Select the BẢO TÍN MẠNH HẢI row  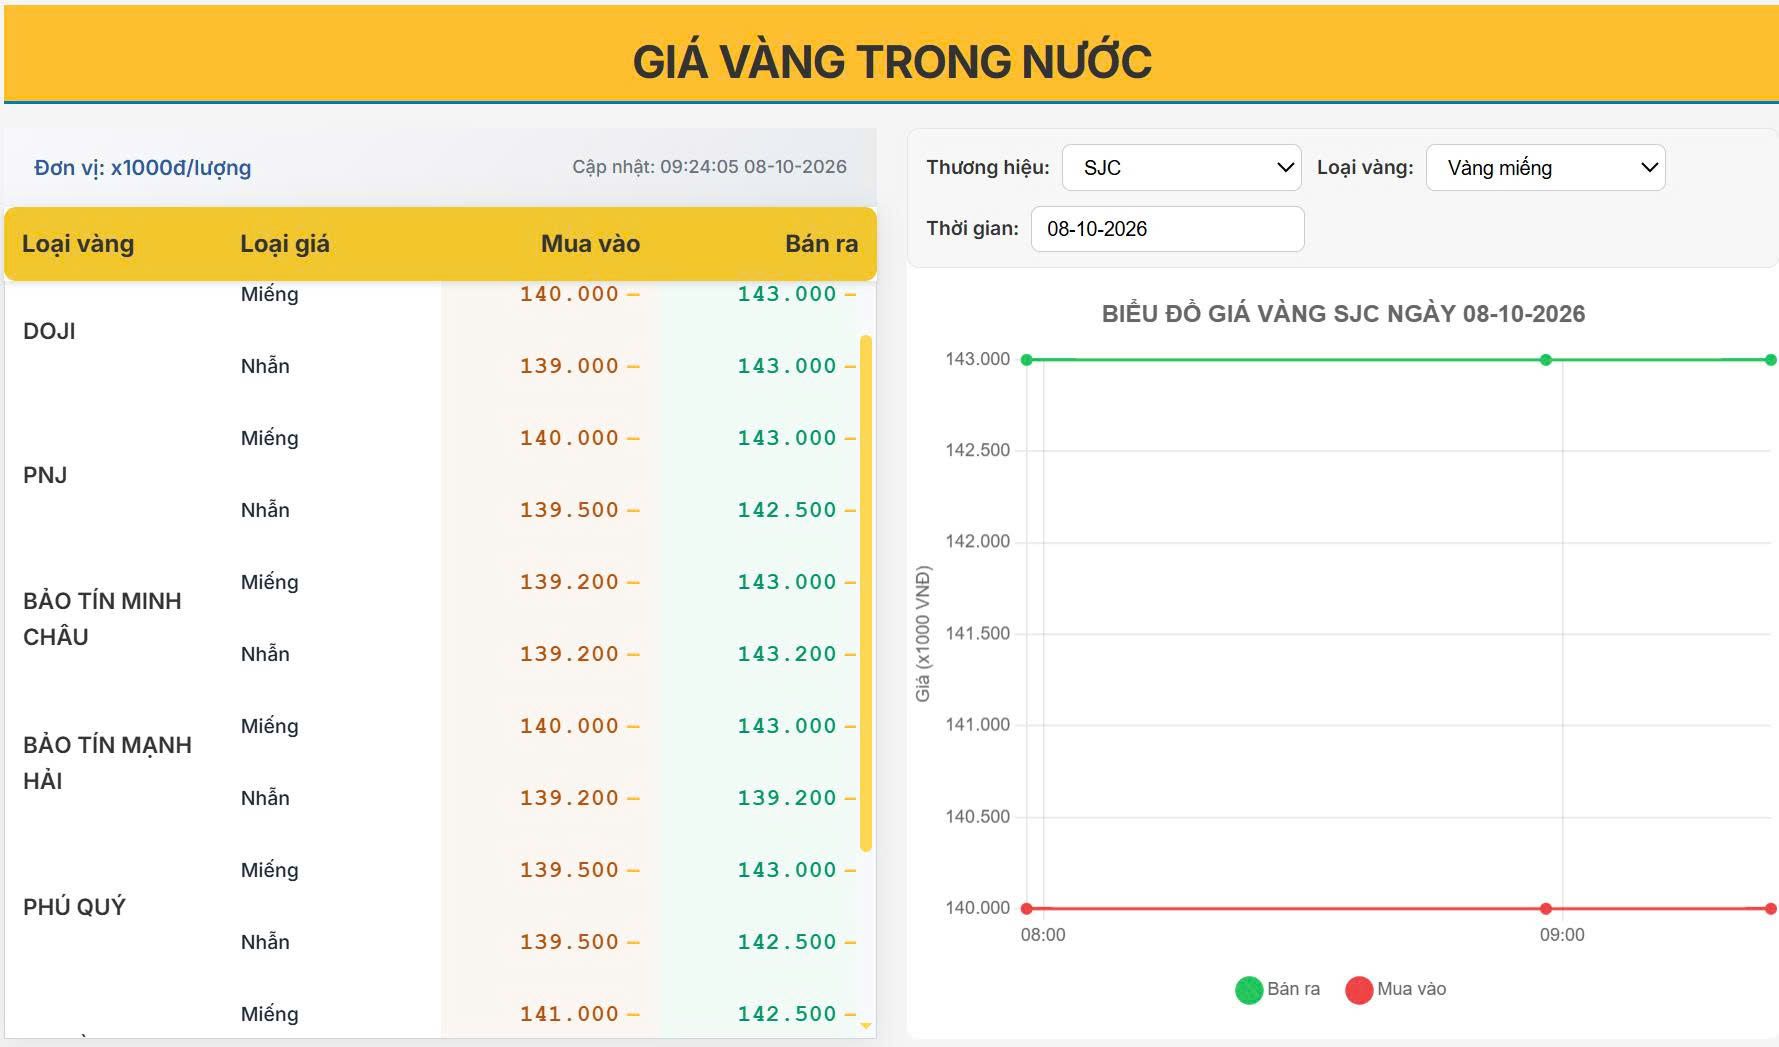[x=107, y=763]
